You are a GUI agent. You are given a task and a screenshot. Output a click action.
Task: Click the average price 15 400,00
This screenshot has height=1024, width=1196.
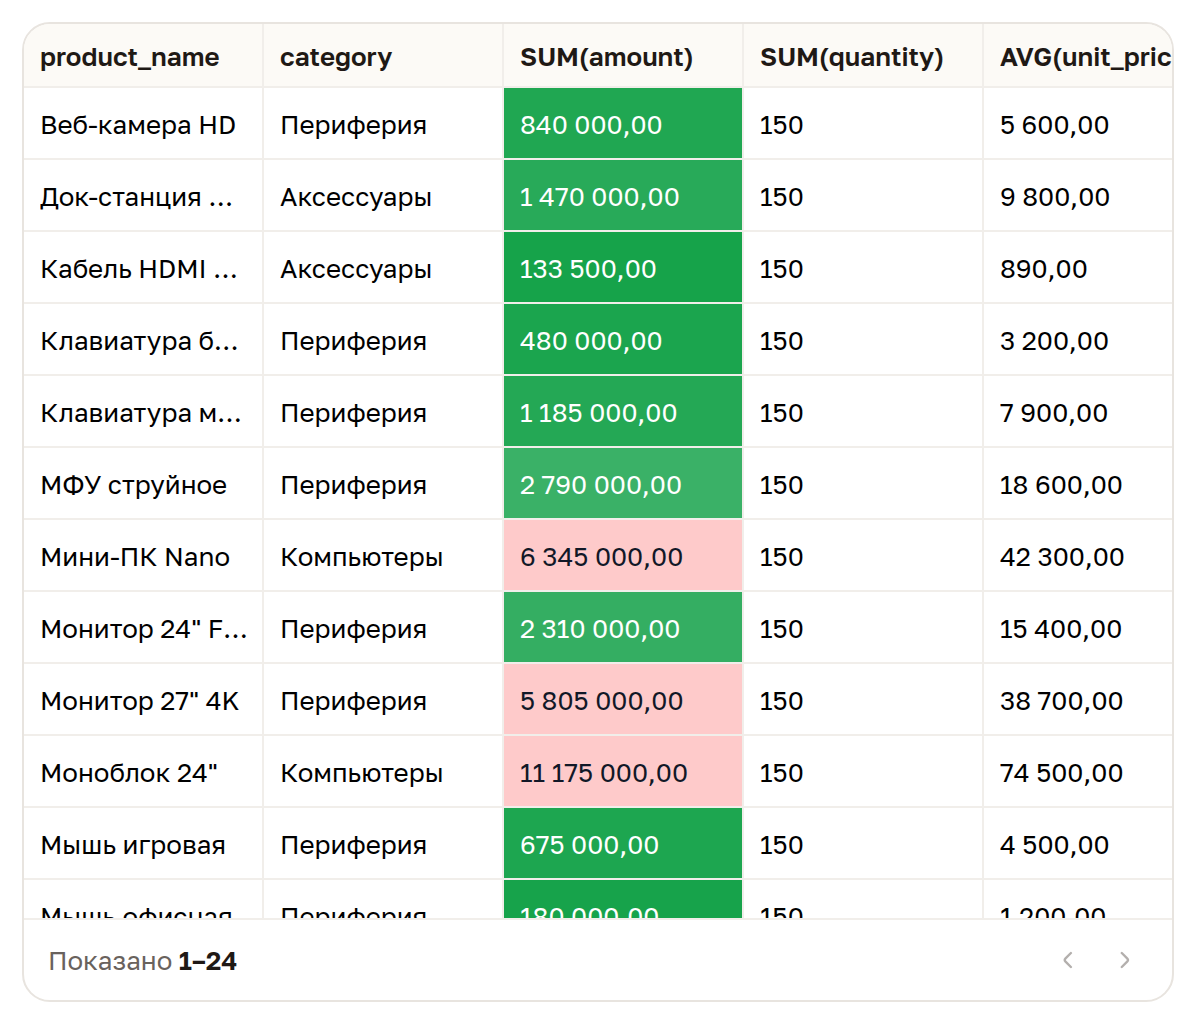[x=1077, y=628]
